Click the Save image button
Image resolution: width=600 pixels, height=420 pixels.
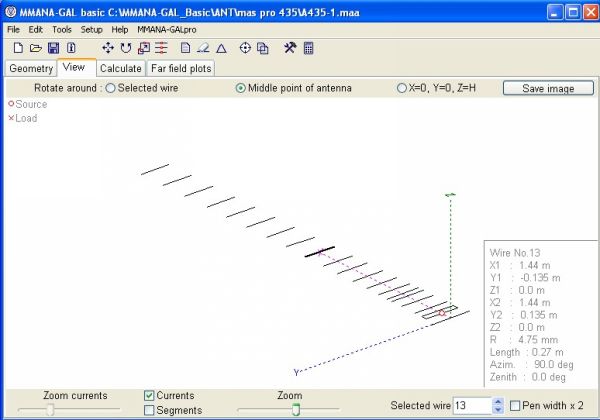tap(548, 88)
